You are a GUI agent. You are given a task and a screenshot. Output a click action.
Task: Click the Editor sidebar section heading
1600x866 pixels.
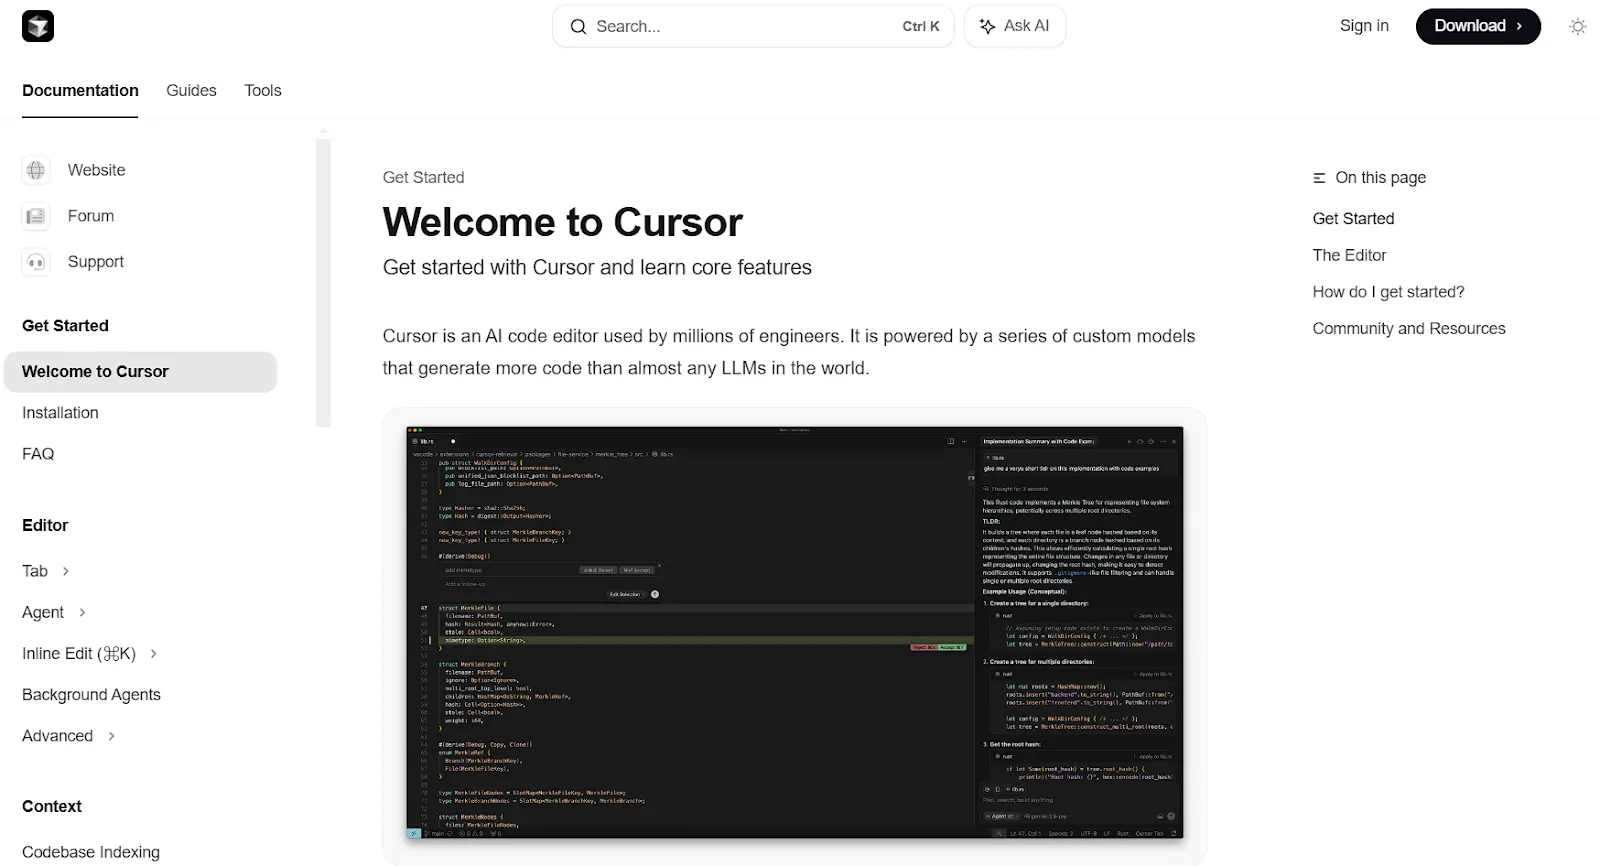tap(45, 526)
